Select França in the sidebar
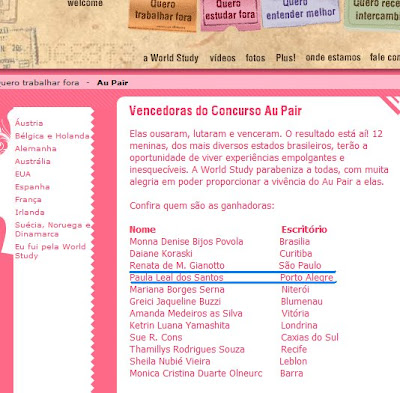Image resolution: width=400 pixels, height=393 pixels. [28, 200]
